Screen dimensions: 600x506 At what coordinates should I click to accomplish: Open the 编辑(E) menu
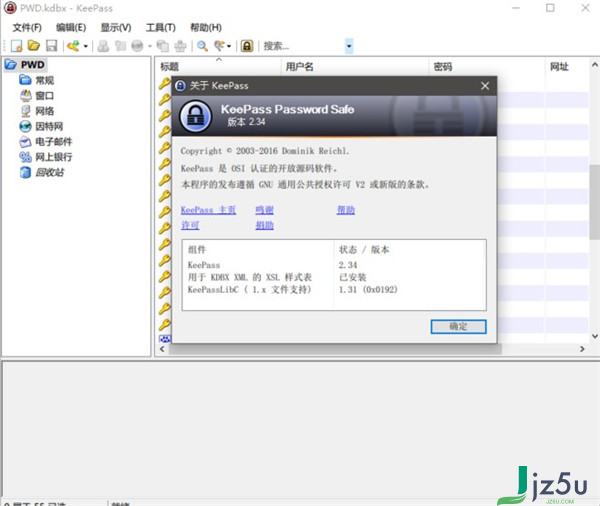[x=71, y=28]
